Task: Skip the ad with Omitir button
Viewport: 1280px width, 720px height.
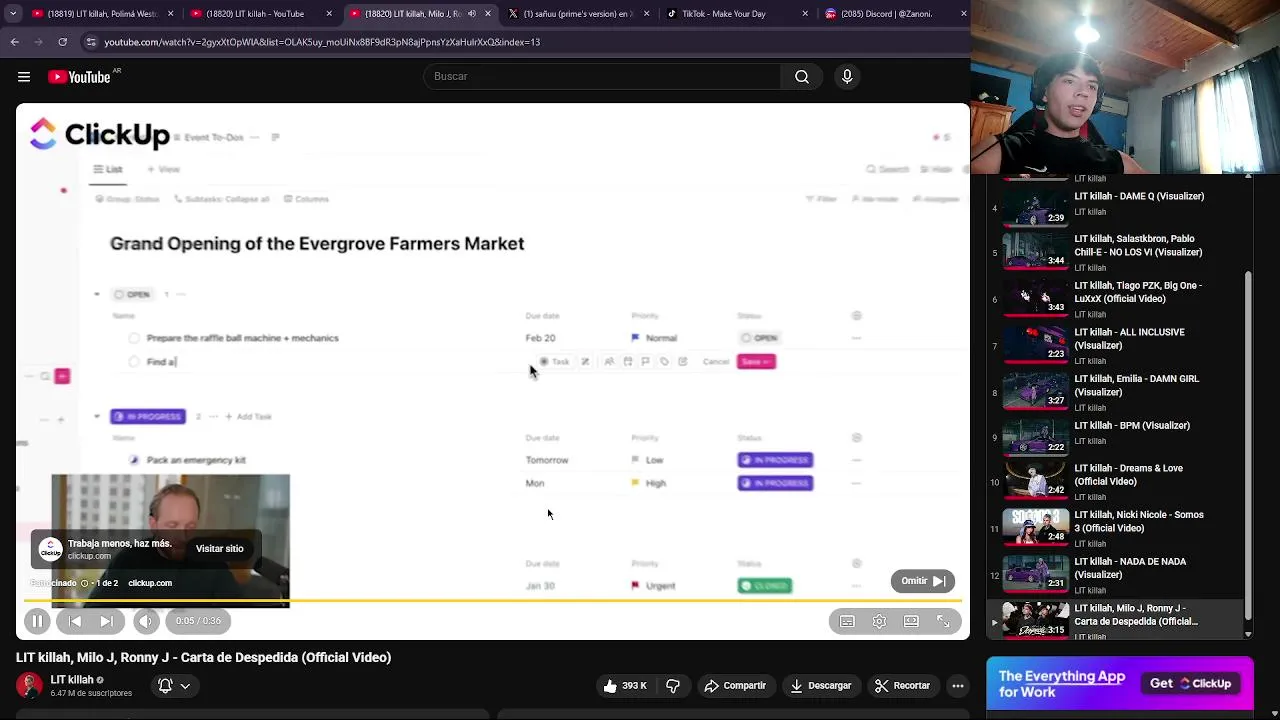Action: click(x=922, y=581)
